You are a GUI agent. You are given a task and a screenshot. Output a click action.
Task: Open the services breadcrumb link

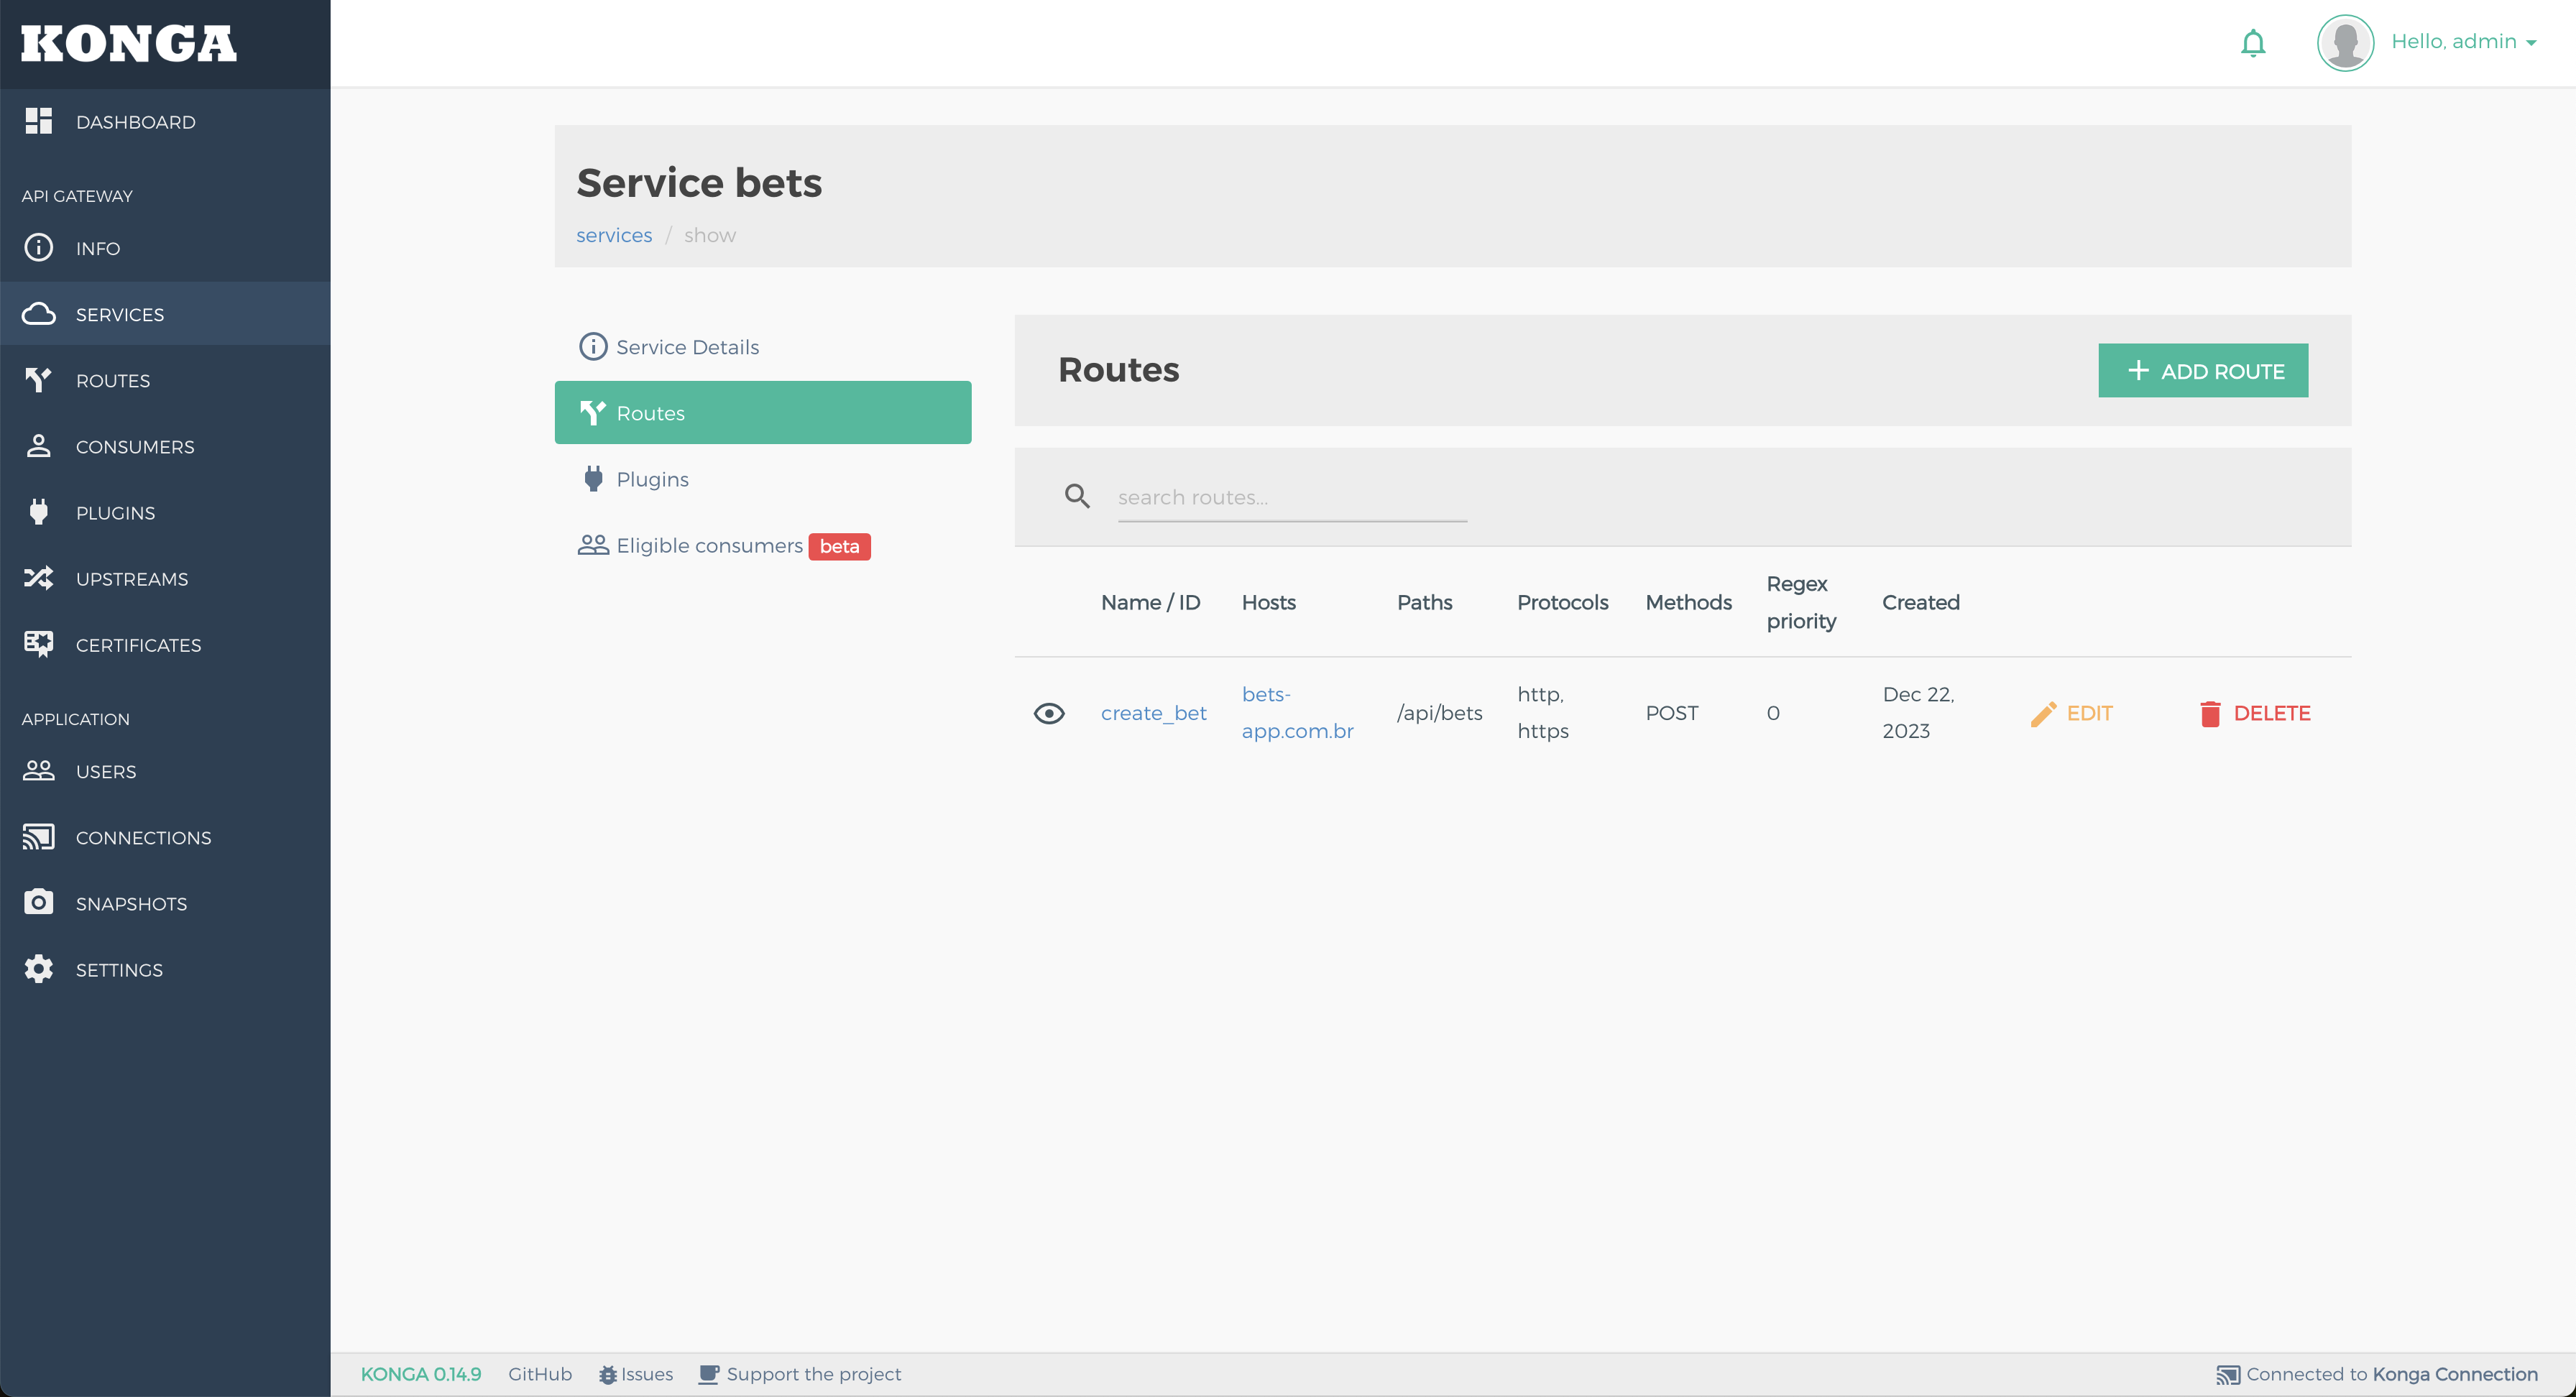[613, 235]
